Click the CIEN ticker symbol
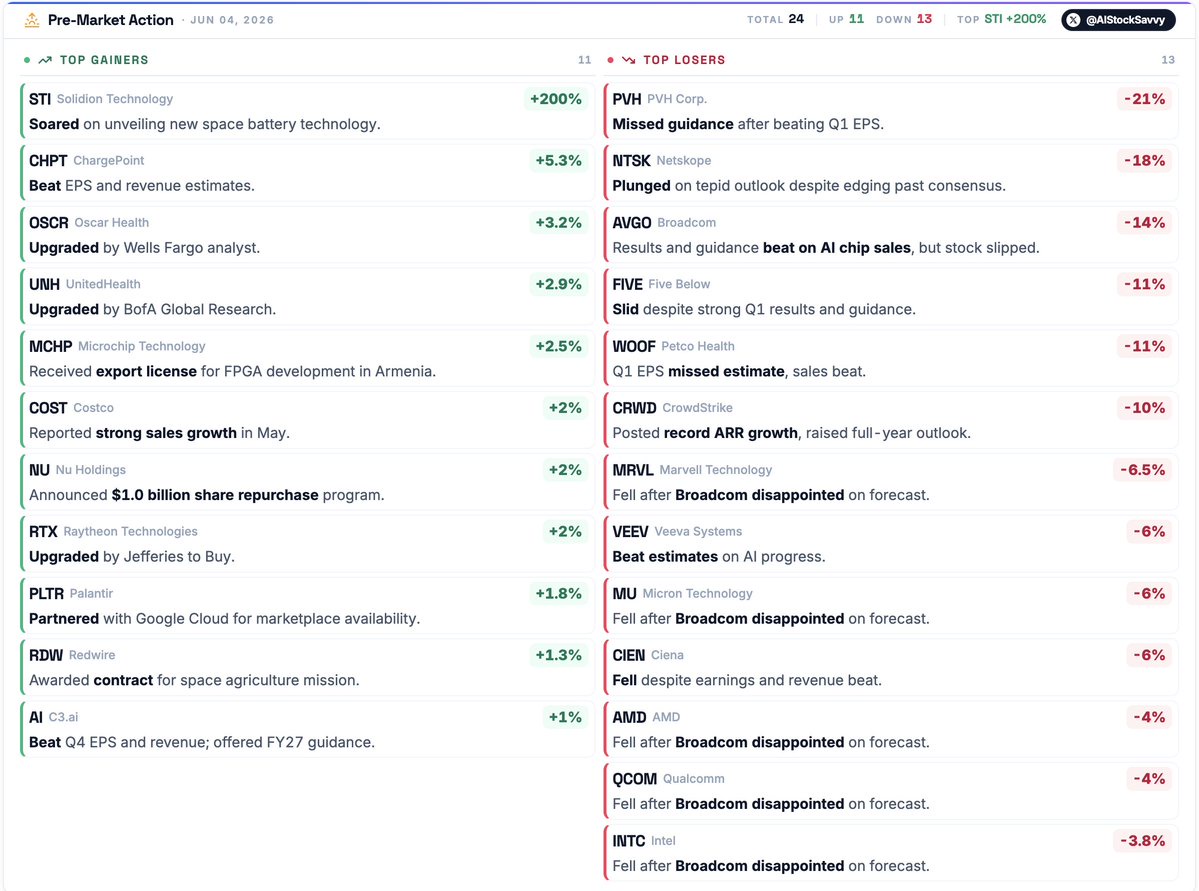 point(629,655)
